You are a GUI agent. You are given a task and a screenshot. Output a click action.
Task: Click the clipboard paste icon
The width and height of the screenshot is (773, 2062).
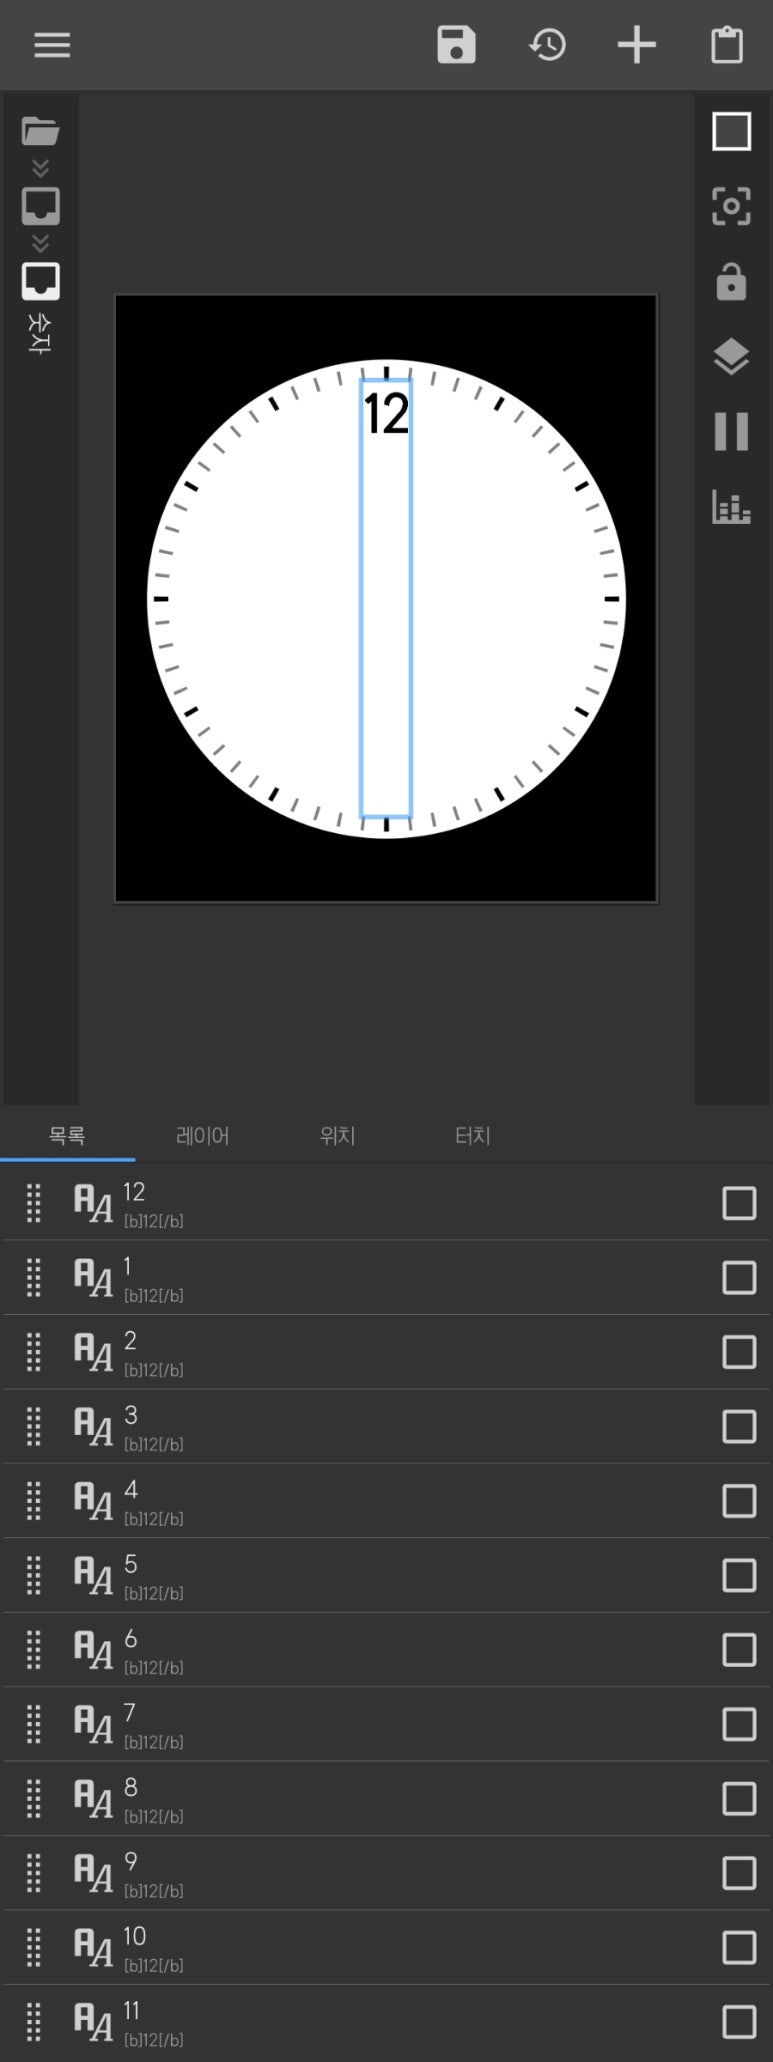(x=727, y=45)
